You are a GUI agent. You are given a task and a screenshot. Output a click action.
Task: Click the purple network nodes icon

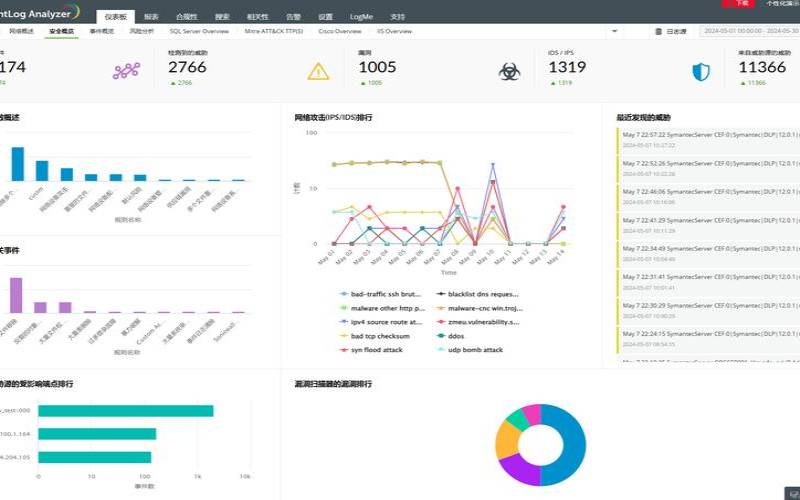[126, 71]
